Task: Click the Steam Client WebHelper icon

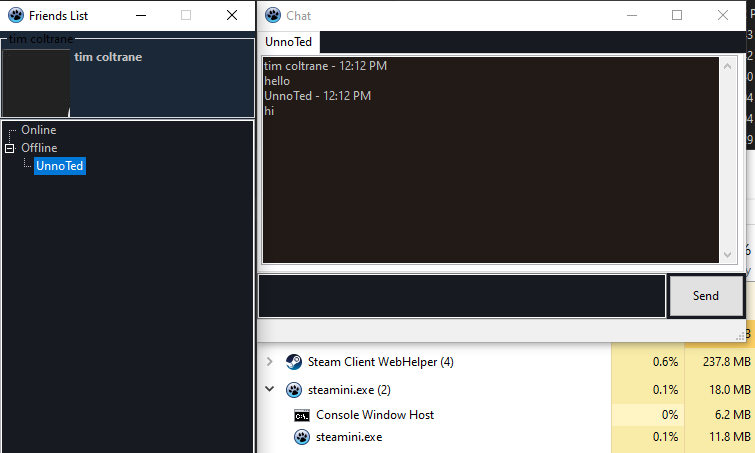Action: pos(294,362)
